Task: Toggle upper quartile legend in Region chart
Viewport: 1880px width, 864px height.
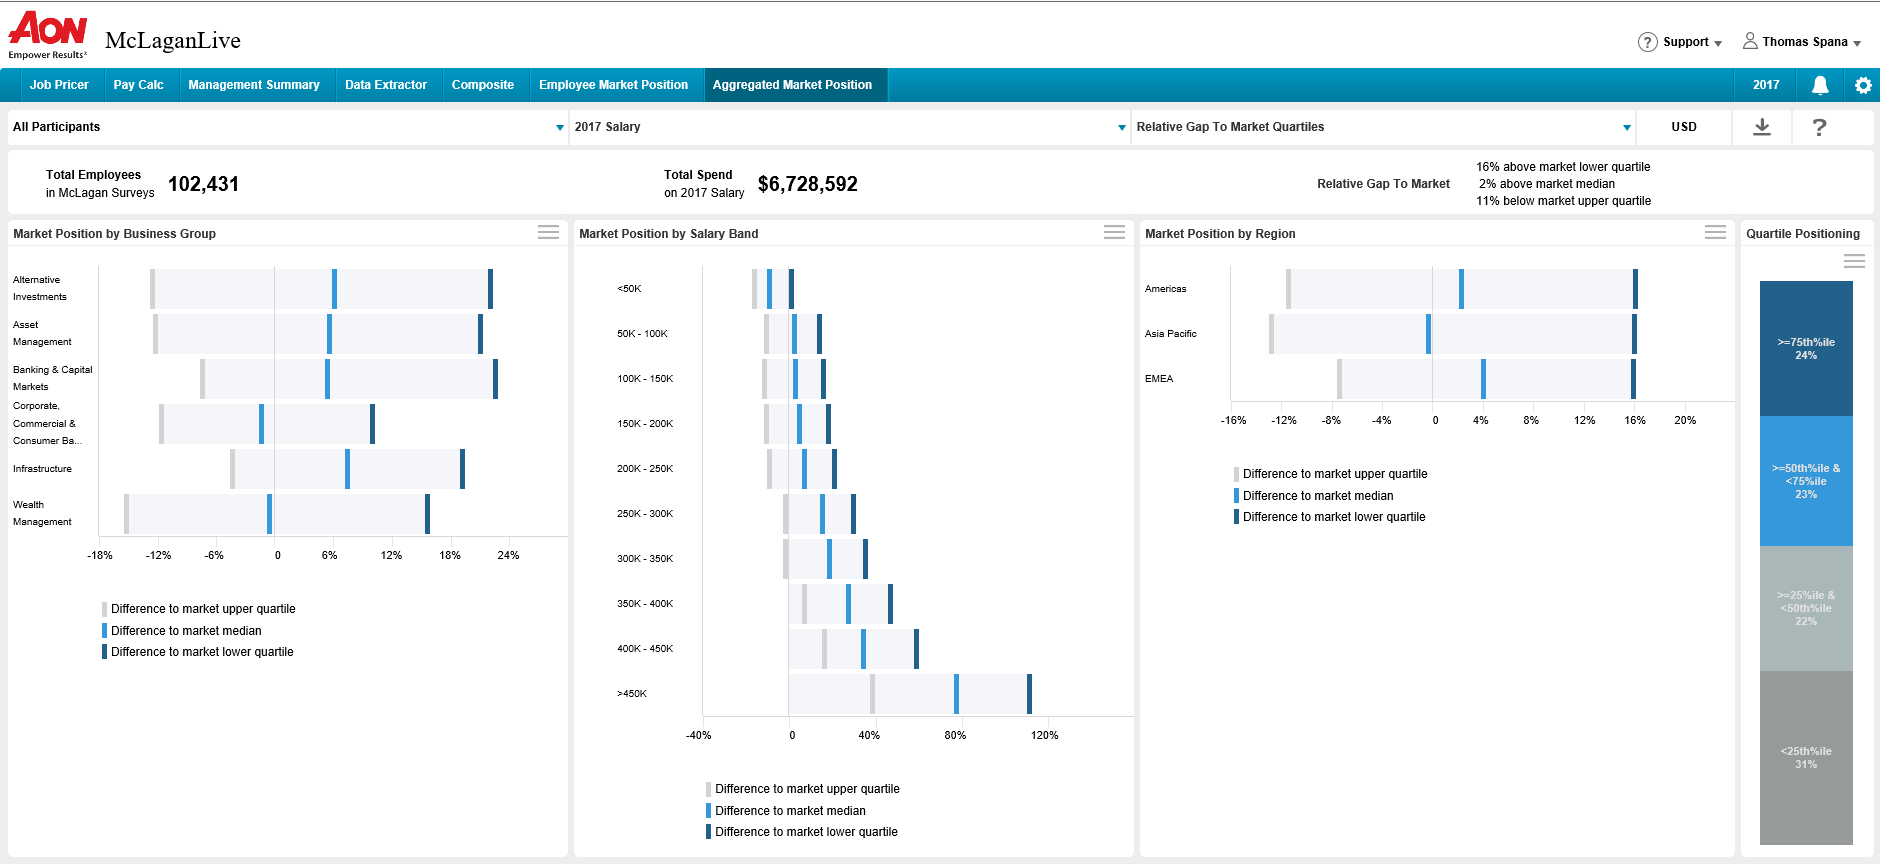Action: (x=1330, y=474)
